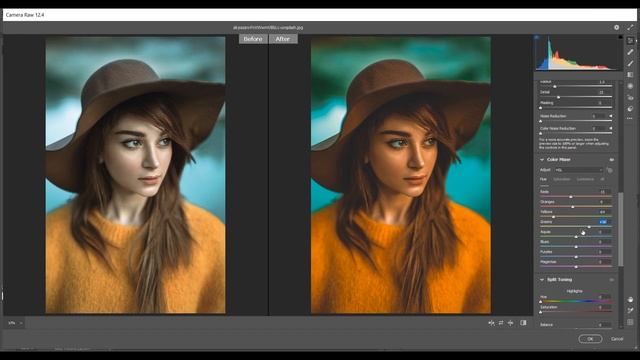640x360 pixels.
Task: Switch to the Luminance tab
Action: pos(585,179)
